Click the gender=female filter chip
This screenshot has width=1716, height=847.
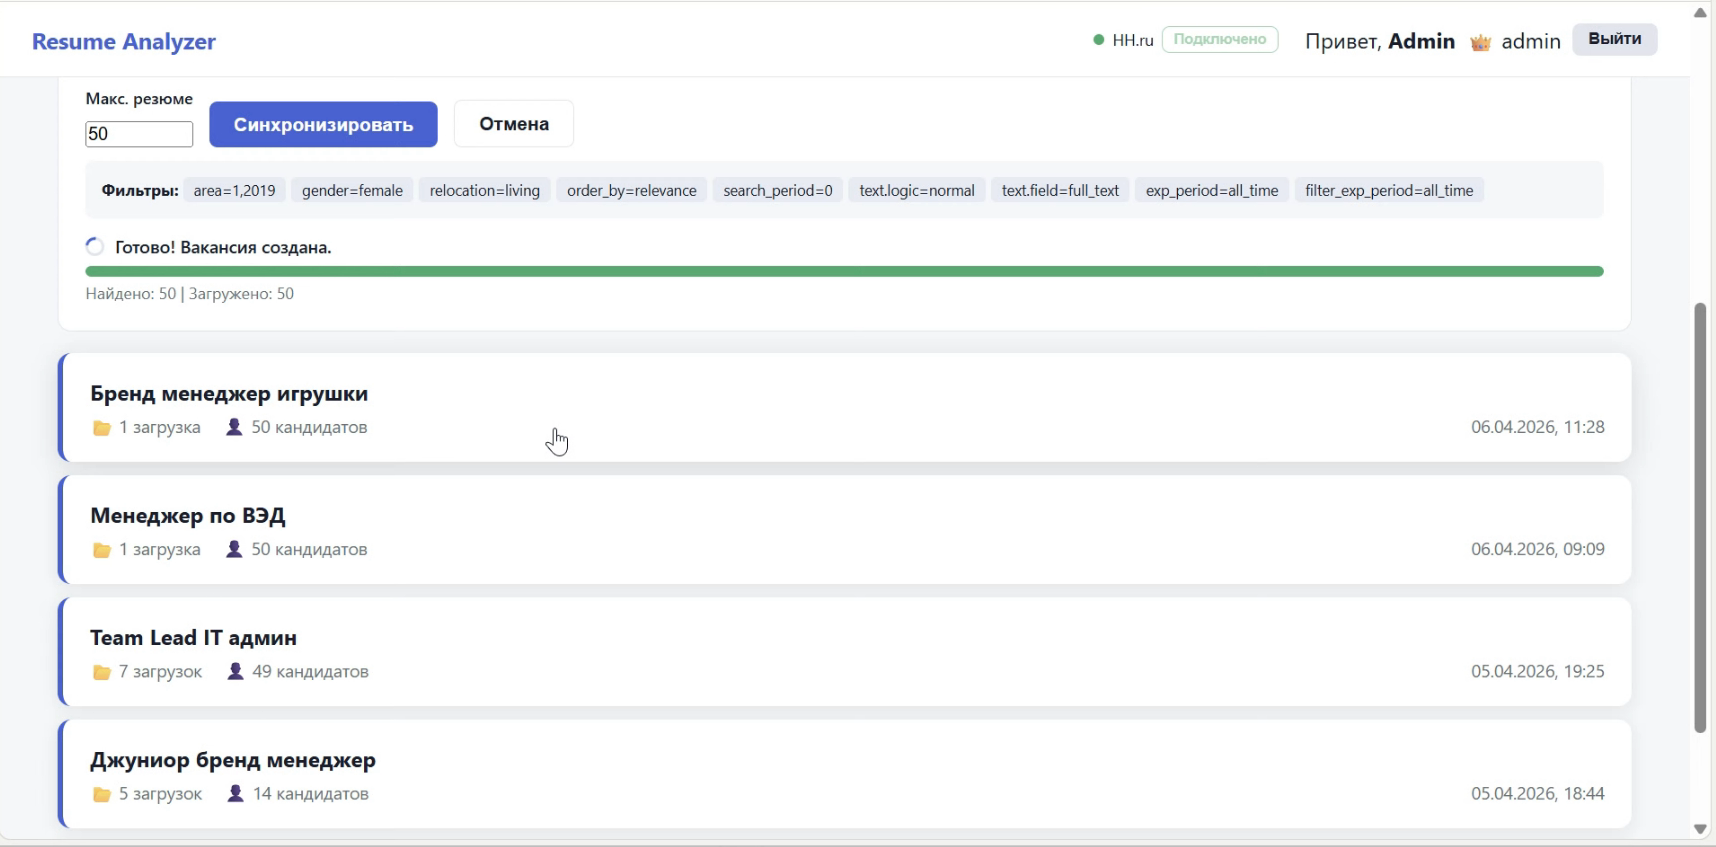tap(353, 190)
